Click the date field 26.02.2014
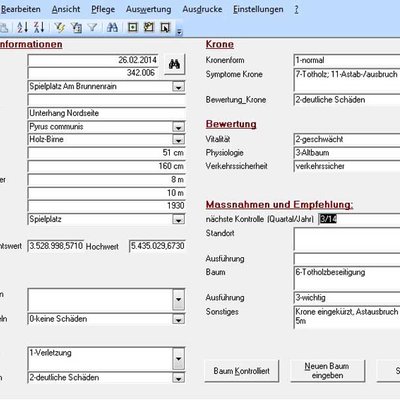 (93, 60)
